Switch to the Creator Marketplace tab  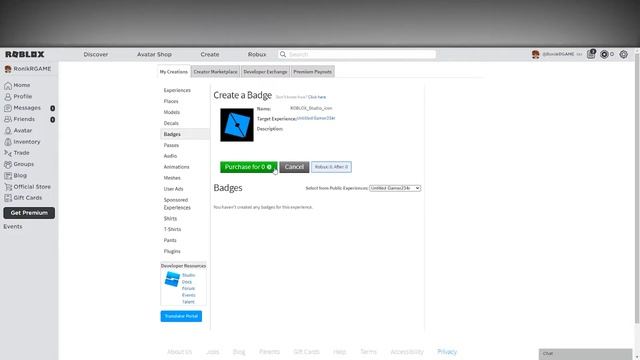click(215, 71)
